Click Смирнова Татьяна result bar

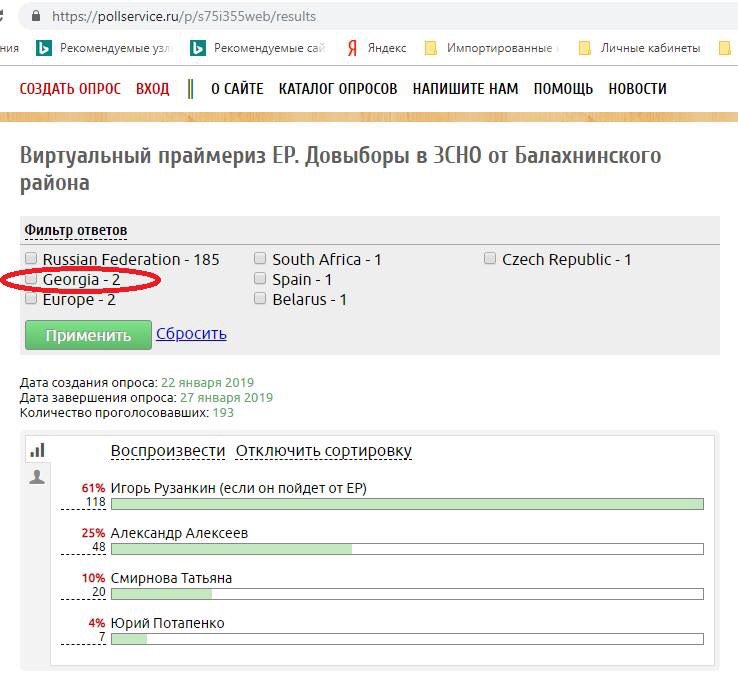click(407, 594)
